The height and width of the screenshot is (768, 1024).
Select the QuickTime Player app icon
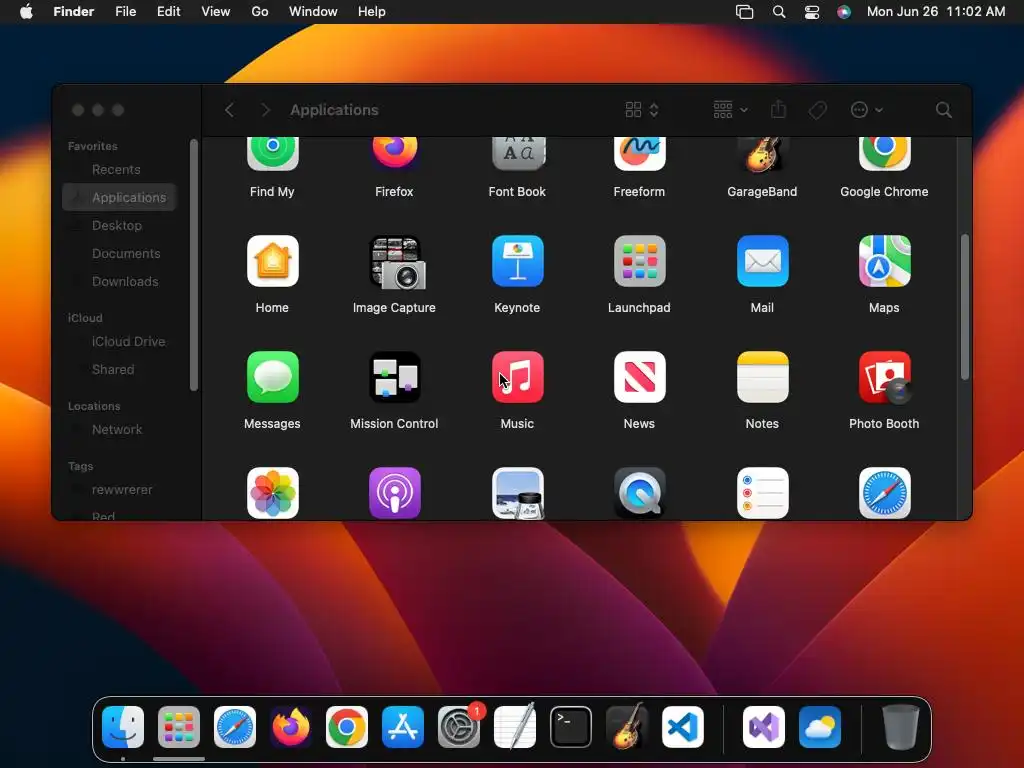[x=639, y=493]
